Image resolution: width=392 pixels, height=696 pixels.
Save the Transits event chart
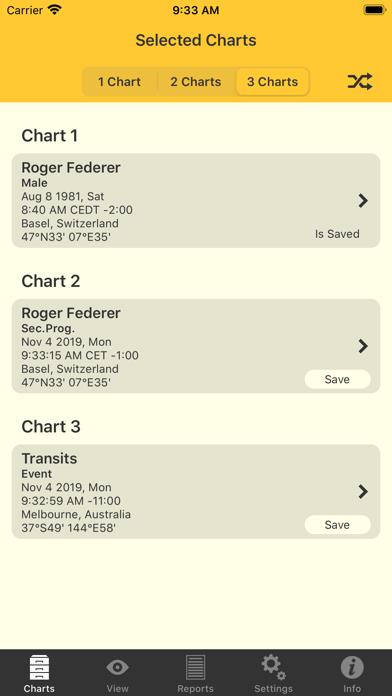(337, 525)
